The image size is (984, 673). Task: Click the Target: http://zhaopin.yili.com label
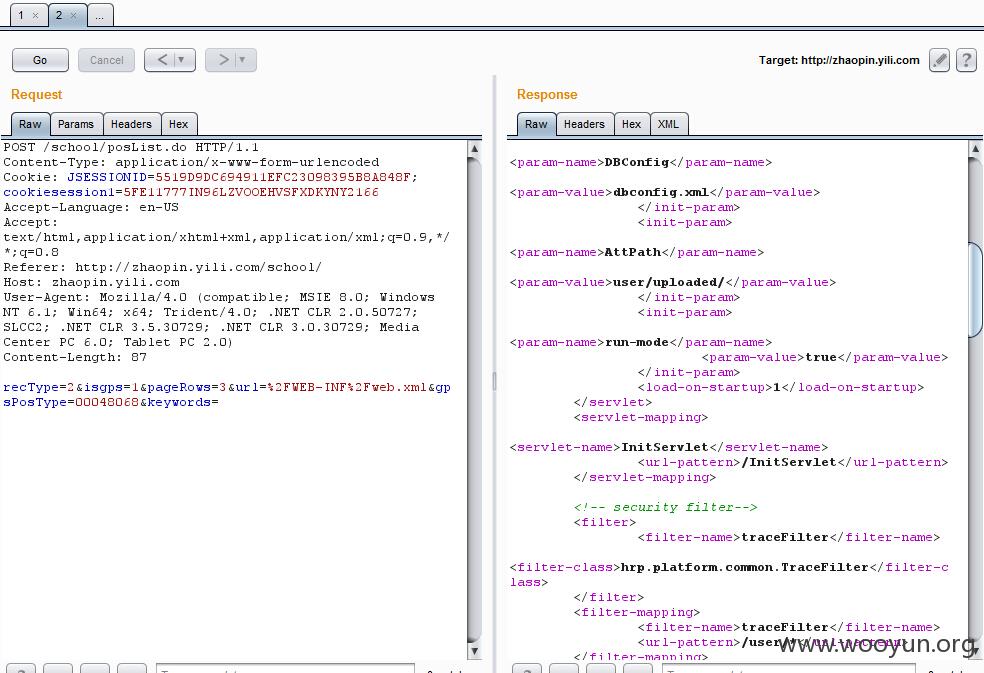click(839, 60)
